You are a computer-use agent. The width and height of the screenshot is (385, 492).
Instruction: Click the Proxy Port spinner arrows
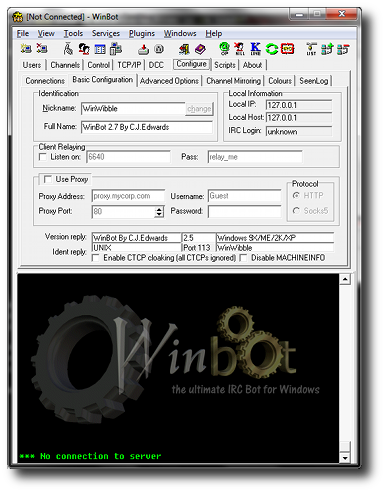[x=159, y=212]
